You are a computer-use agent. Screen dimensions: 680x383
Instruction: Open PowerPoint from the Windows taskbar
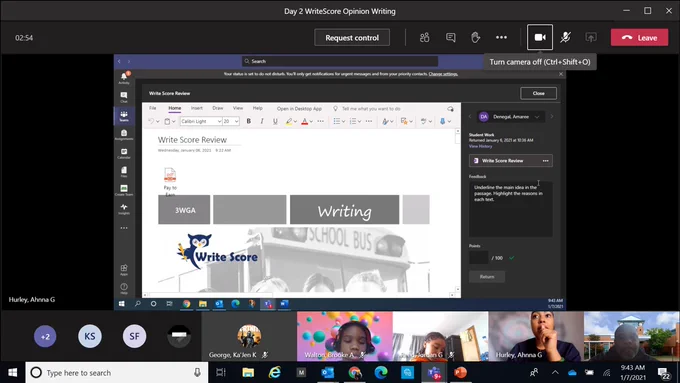(x=461, y=373)
